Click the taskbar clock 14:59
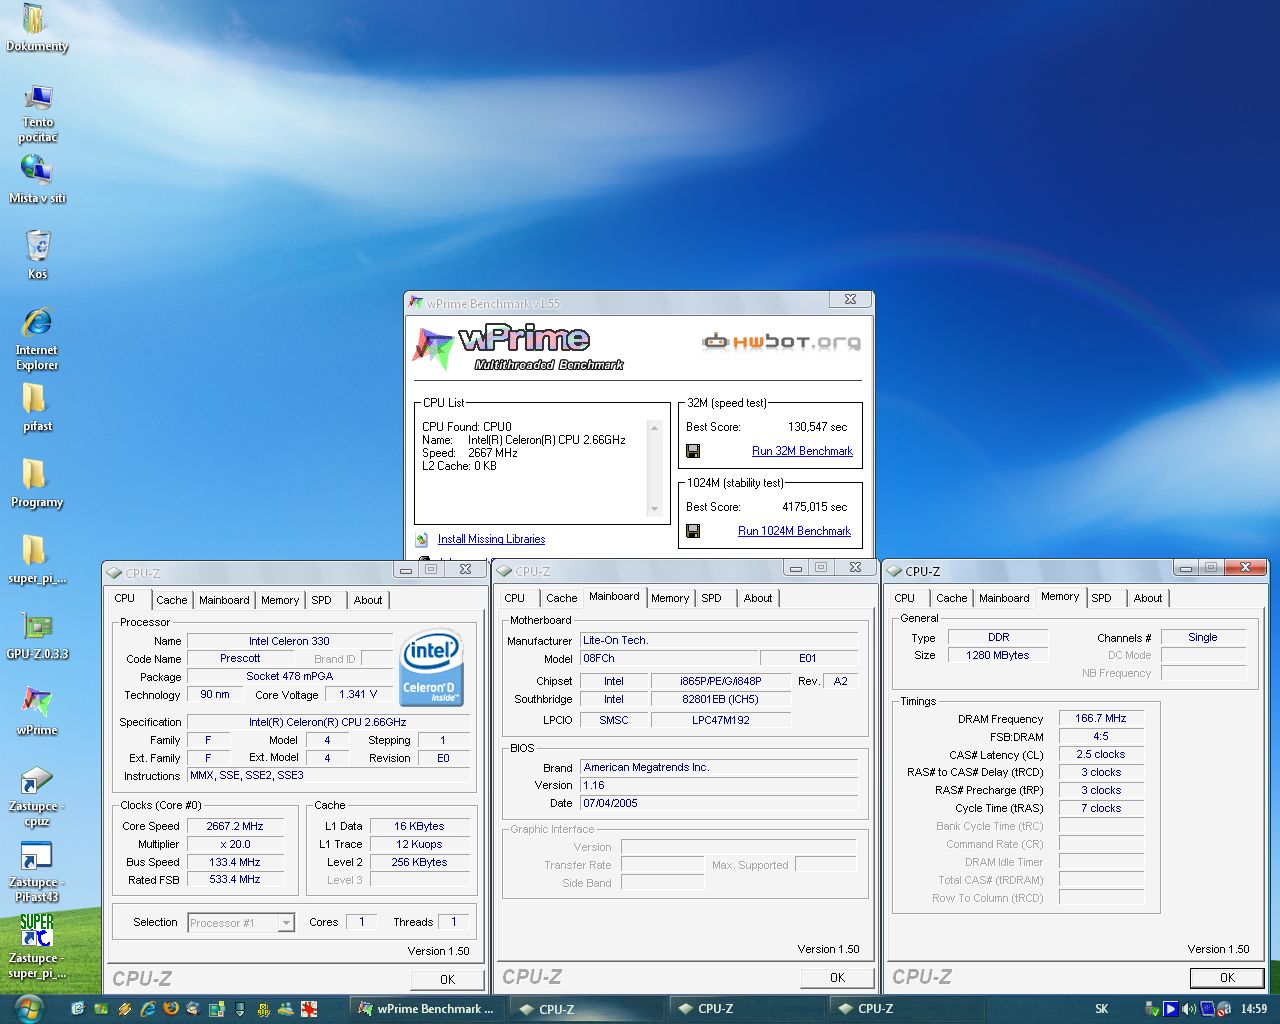This screenshot has width=1280, height=1024. [x=1253, y=1009]
